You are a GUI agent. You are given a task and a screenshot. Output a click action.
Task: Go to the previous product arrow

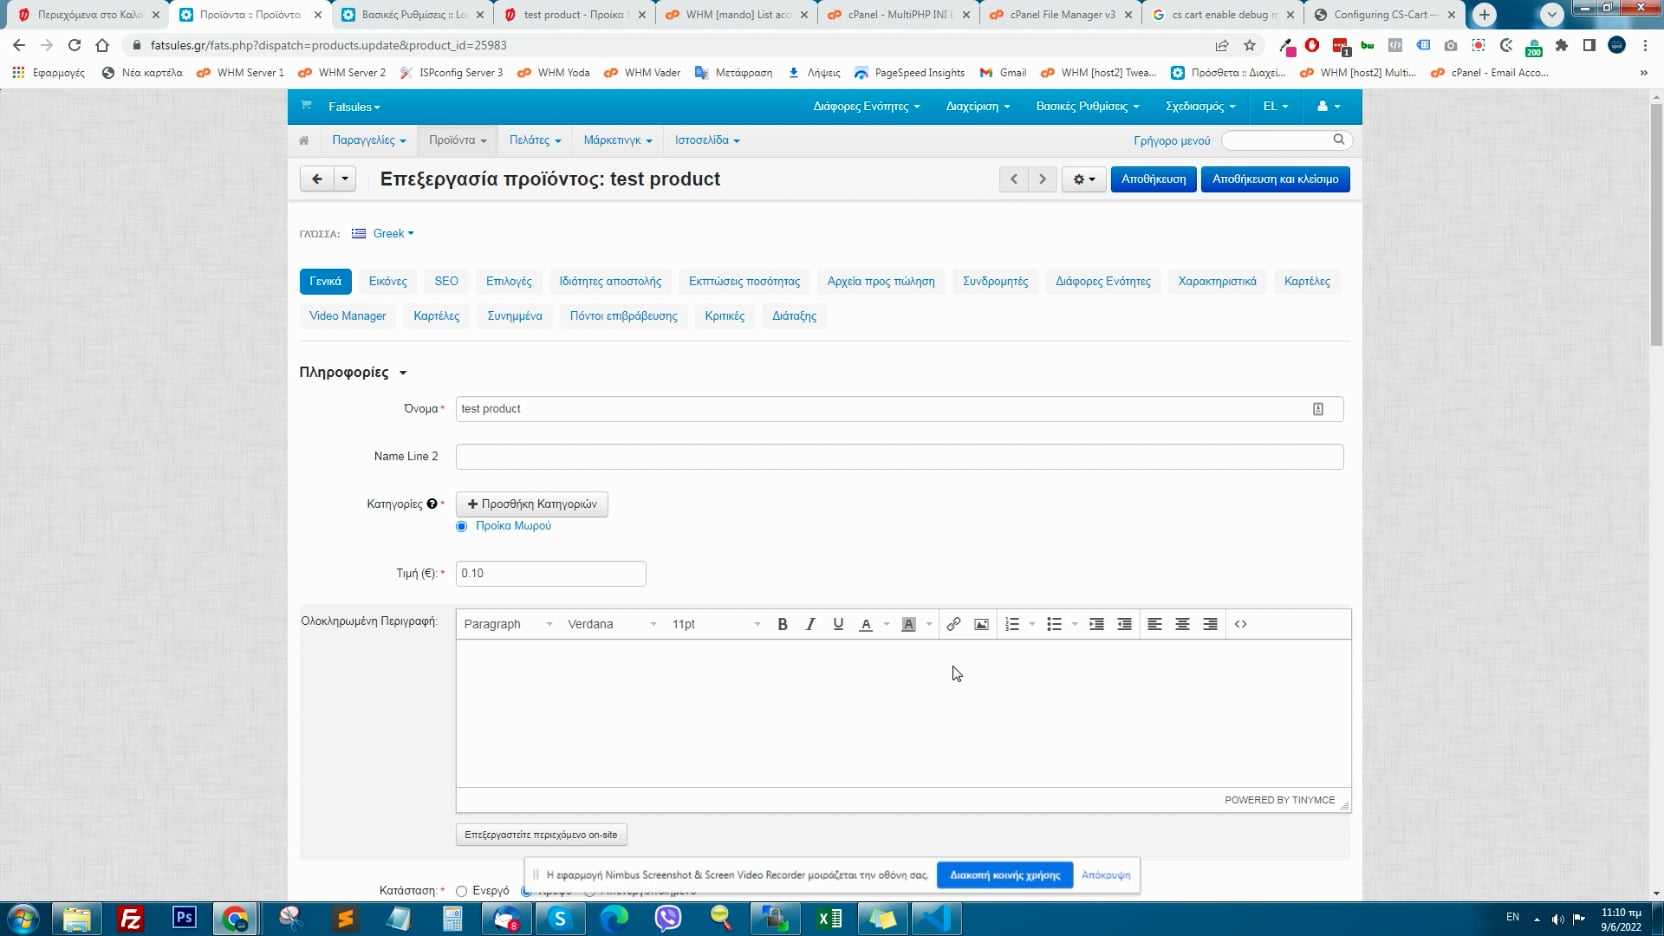(1014, 179)
